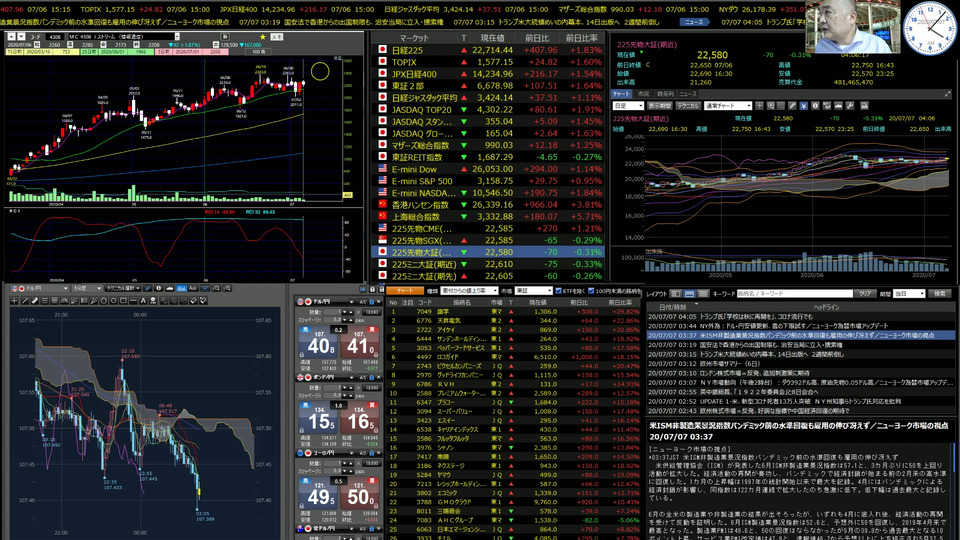960x540 pixels.
Task: Select the pentagon shape drawing tool
Action: tap(103, 301)
